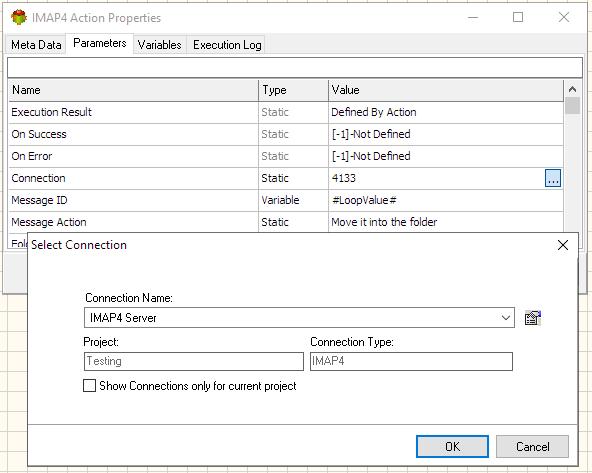Click the Name column header
592x473 pixels.
pos(133,90)
